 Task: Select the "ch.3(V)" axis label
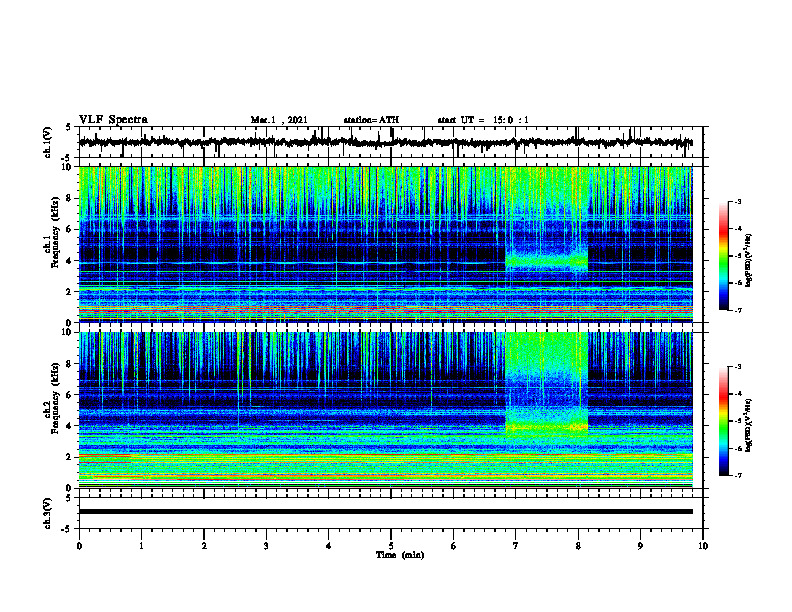coord(48,513)
